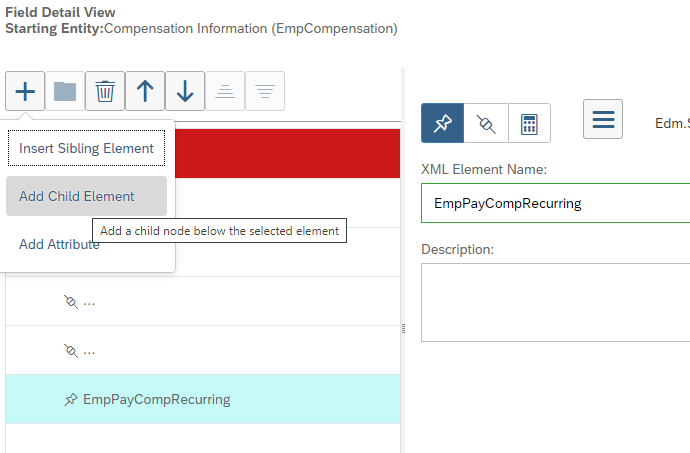Click the splitter handle between panels
The height and width of the screenshot is (453, 690).
(x=403, y=329)
